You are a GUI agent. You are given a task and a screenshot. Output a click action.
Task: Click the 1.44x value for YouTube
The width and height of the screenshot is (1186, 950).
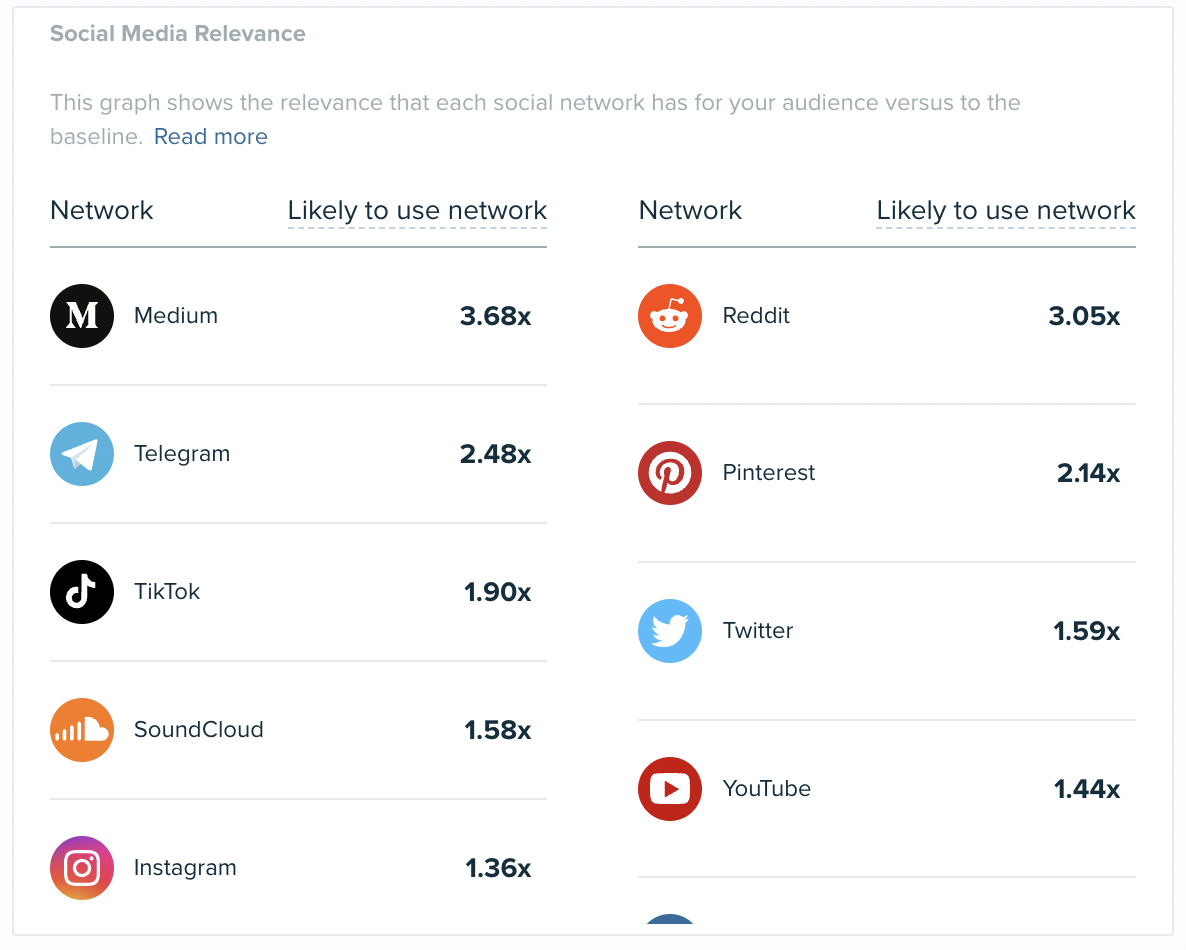click(x=1086, y=789)
